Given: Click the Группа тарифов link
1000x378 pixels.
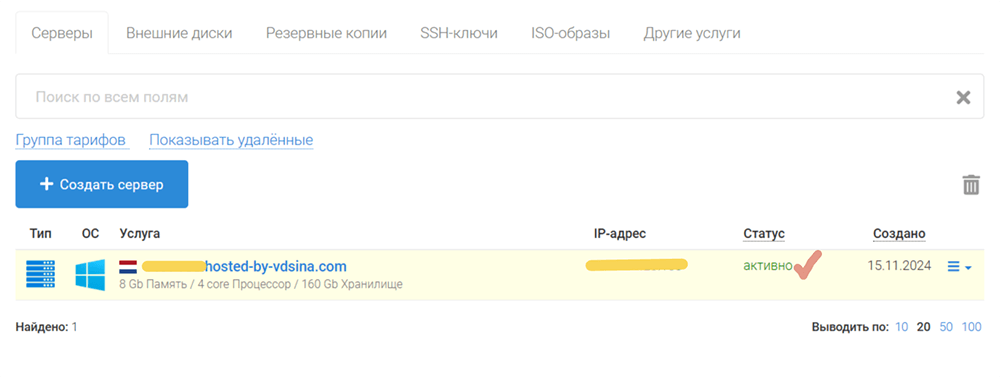Looking at the screenshot, I should click(x=71, y=140).
